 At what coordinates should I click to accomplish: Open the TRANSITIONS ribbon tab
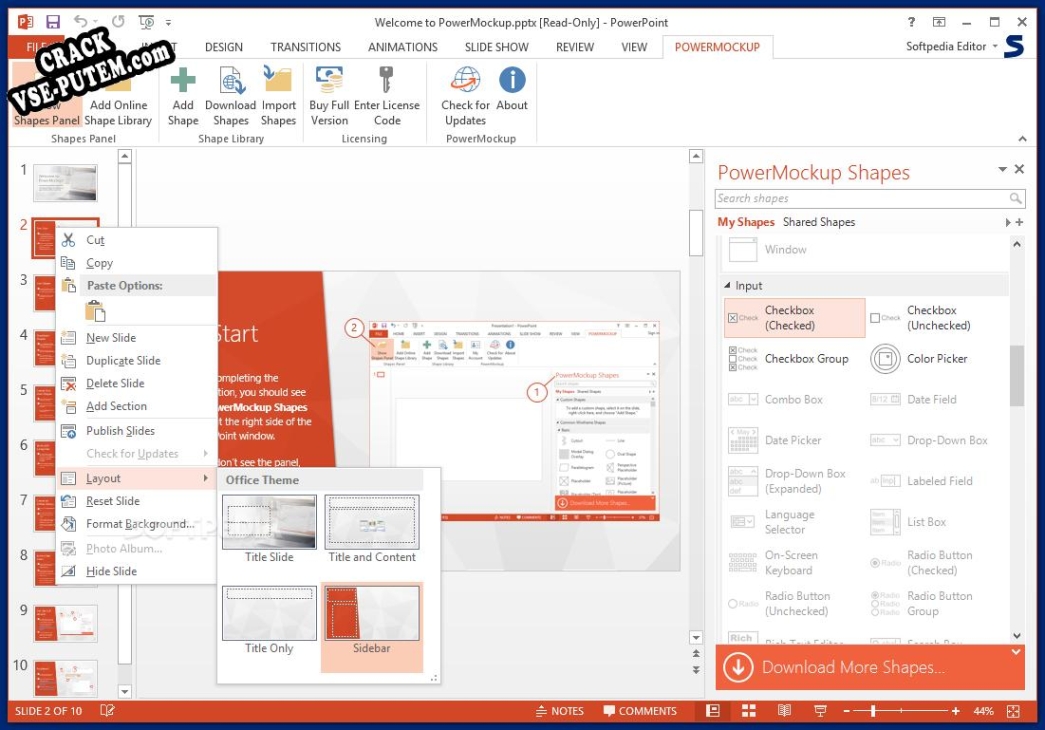(305, 47)
